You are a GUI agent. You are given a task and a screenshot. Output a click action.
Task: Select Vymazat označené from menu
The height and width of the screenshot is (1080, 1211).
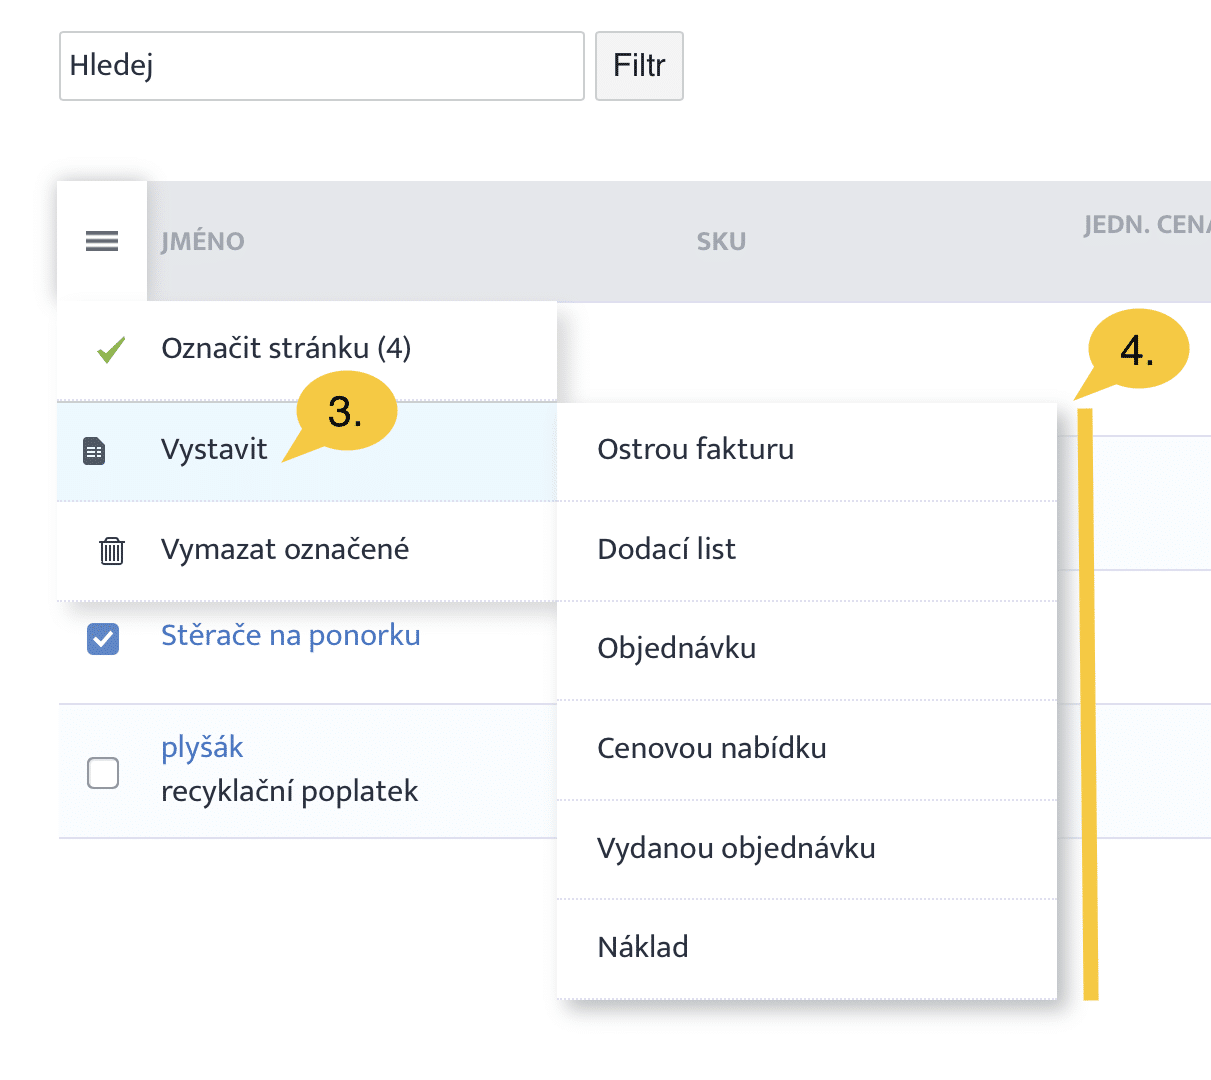coord(285,550)
